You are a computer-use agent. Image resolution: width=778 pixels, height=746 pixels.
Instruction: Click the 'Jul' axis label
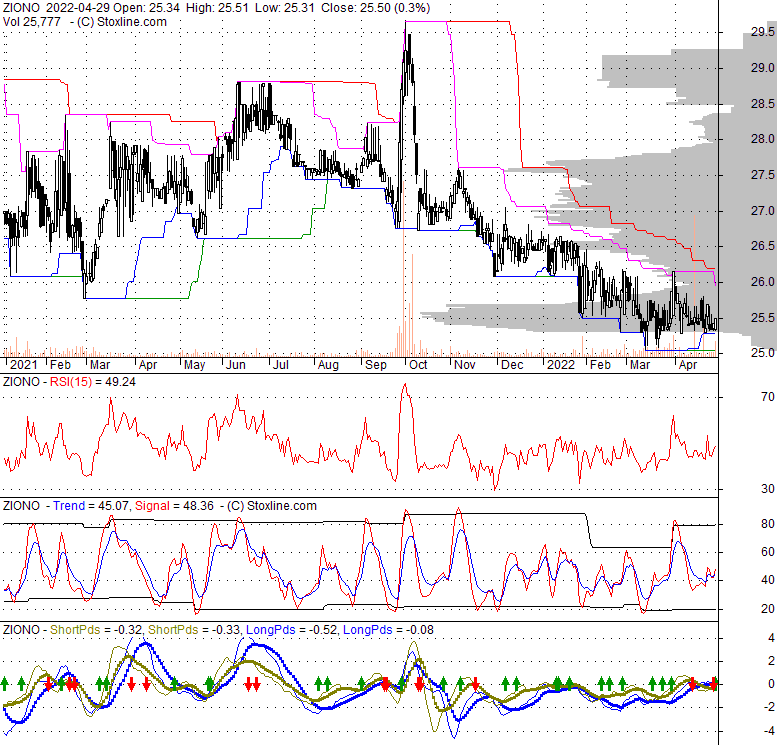click(281, 365)
